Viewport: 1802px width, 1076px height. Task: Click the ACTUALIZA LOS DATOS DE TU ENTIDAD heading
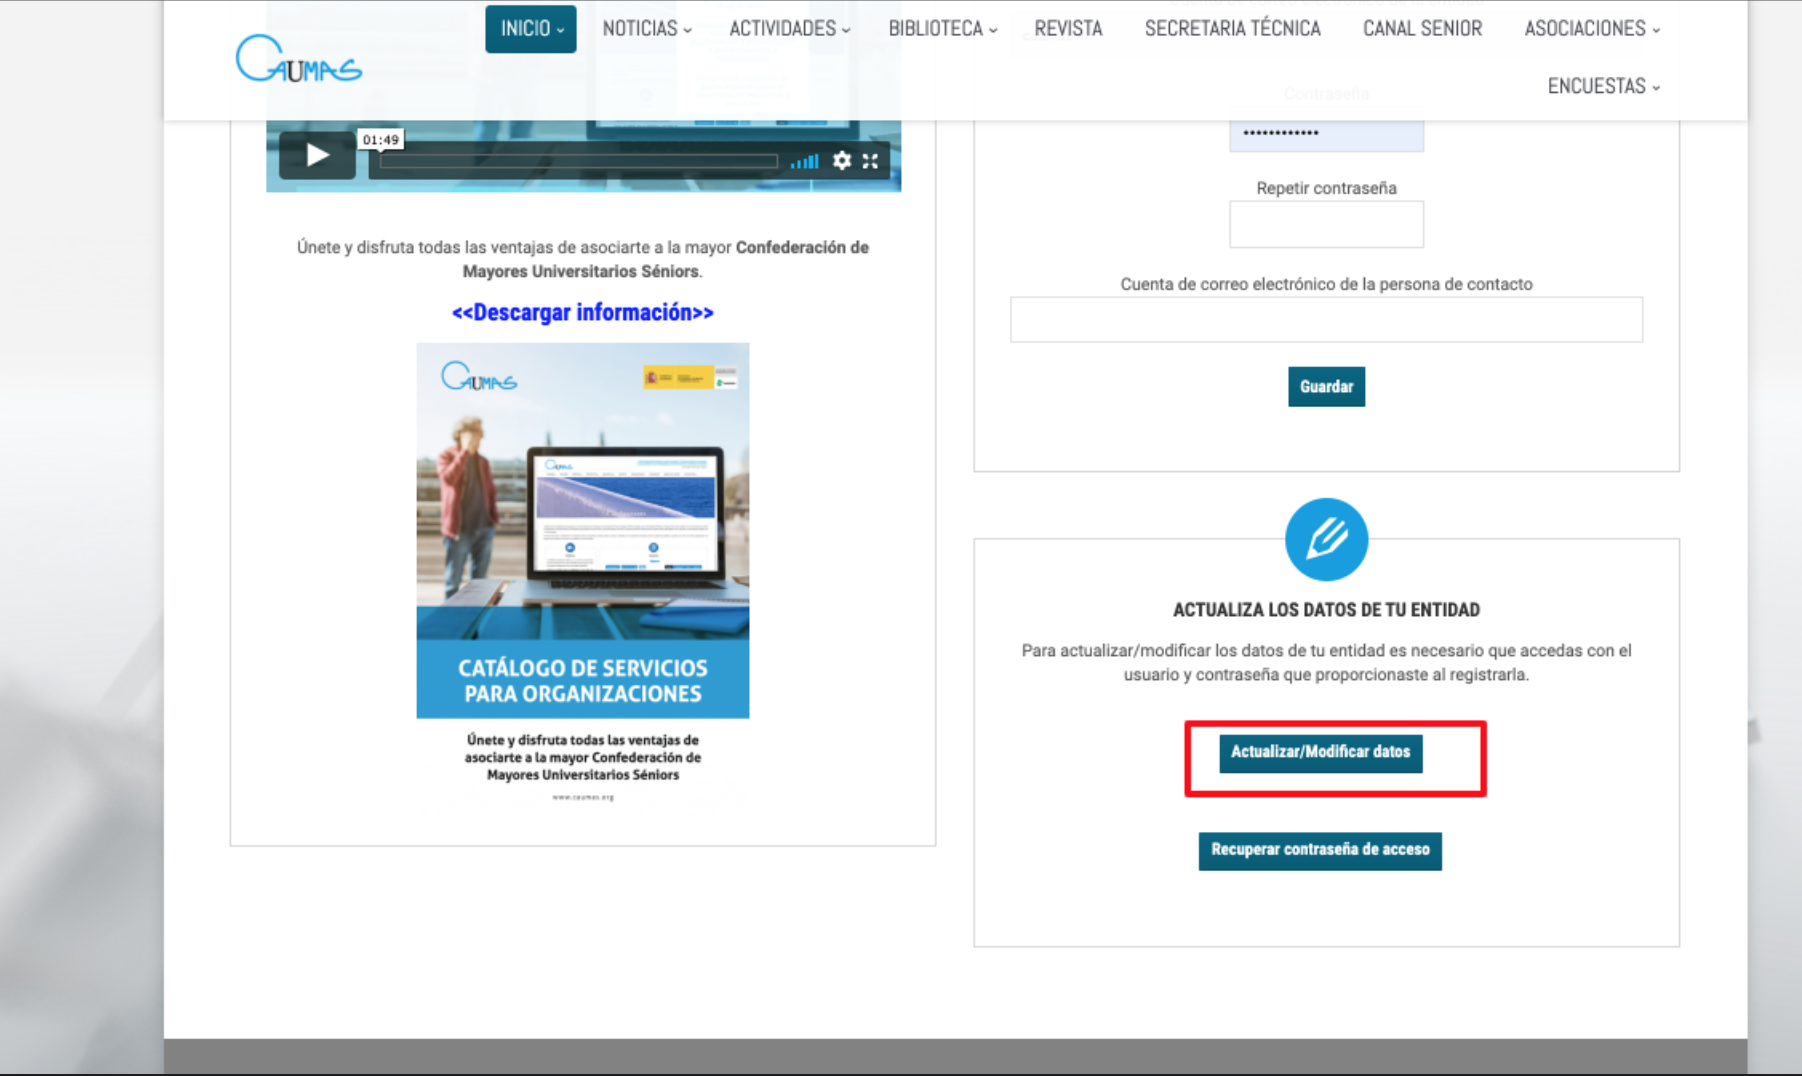[x=1326, y=610]
